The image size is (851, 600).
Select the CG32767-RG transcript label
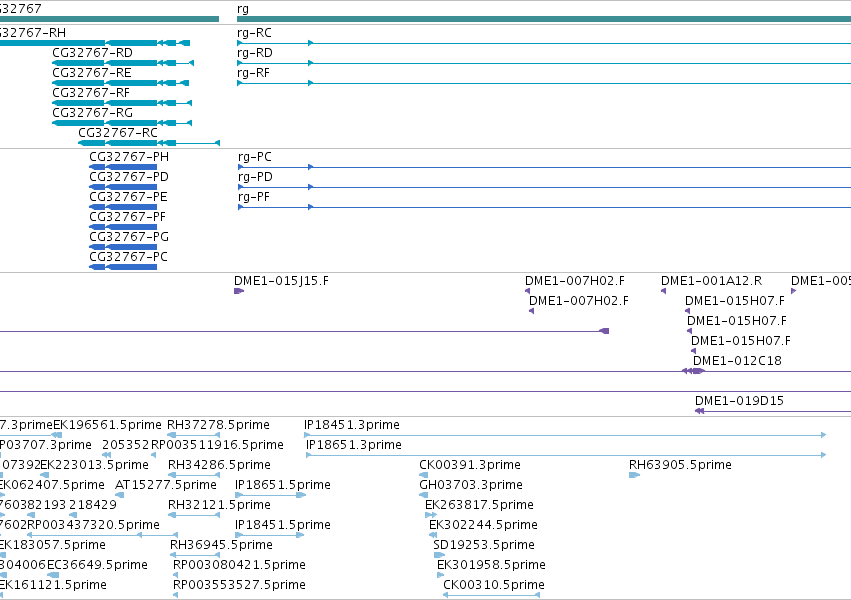(92, 113)
